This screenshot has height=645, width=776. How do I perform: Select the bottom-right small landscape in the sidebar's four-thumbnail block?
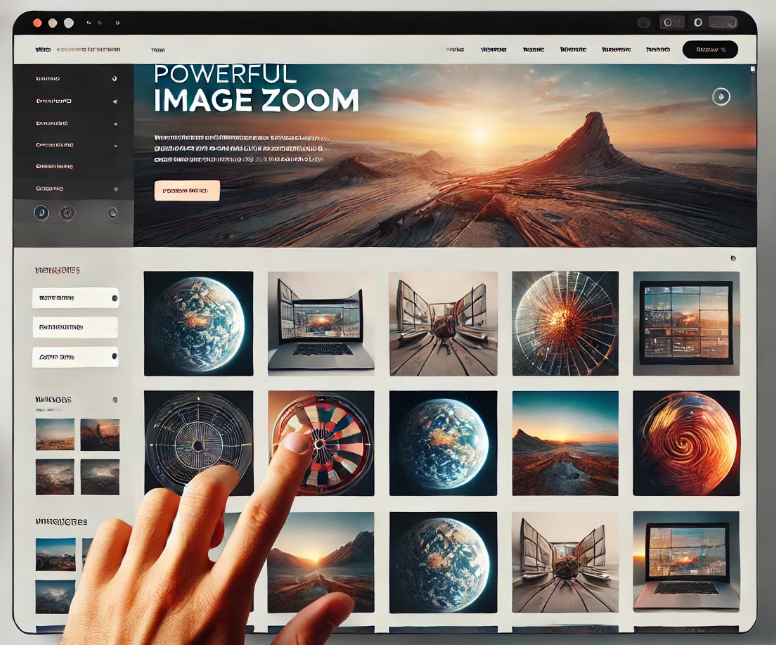coord(100,477)
